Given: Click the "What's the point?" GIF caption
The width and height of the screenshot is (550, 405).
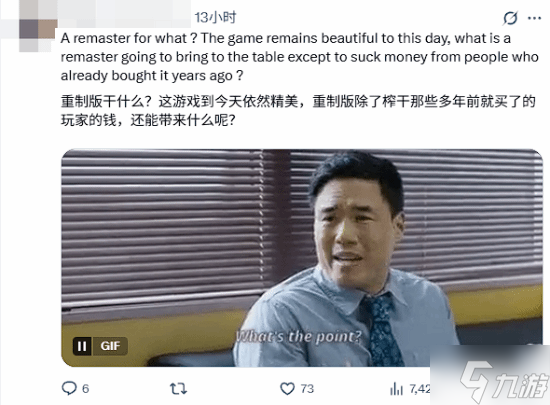Looking at the screenshot, I should pos(299,337).
